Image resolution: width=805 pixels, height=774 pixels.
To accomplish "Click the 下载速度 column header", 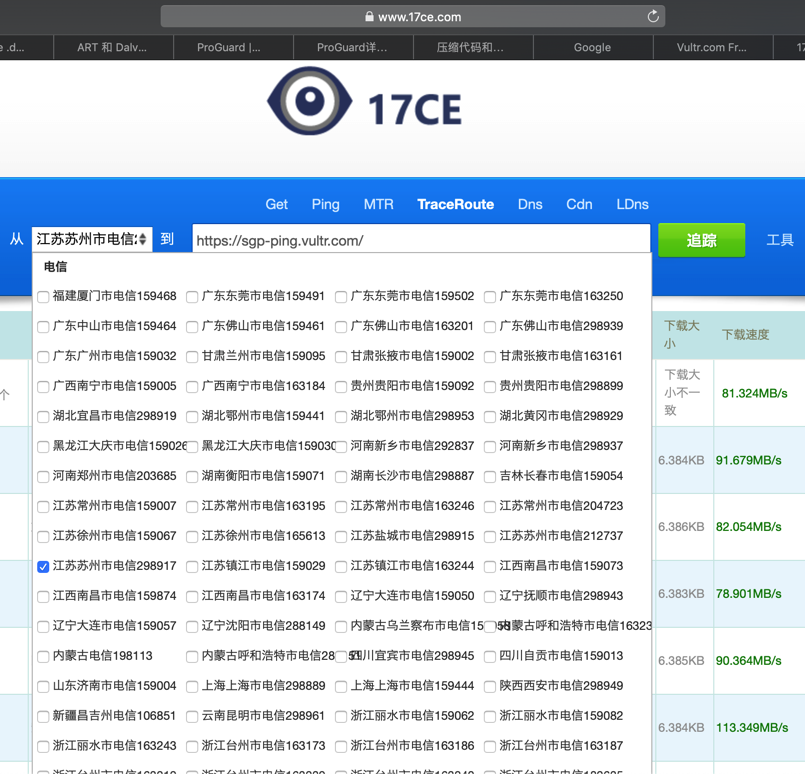I will [745, 335].
